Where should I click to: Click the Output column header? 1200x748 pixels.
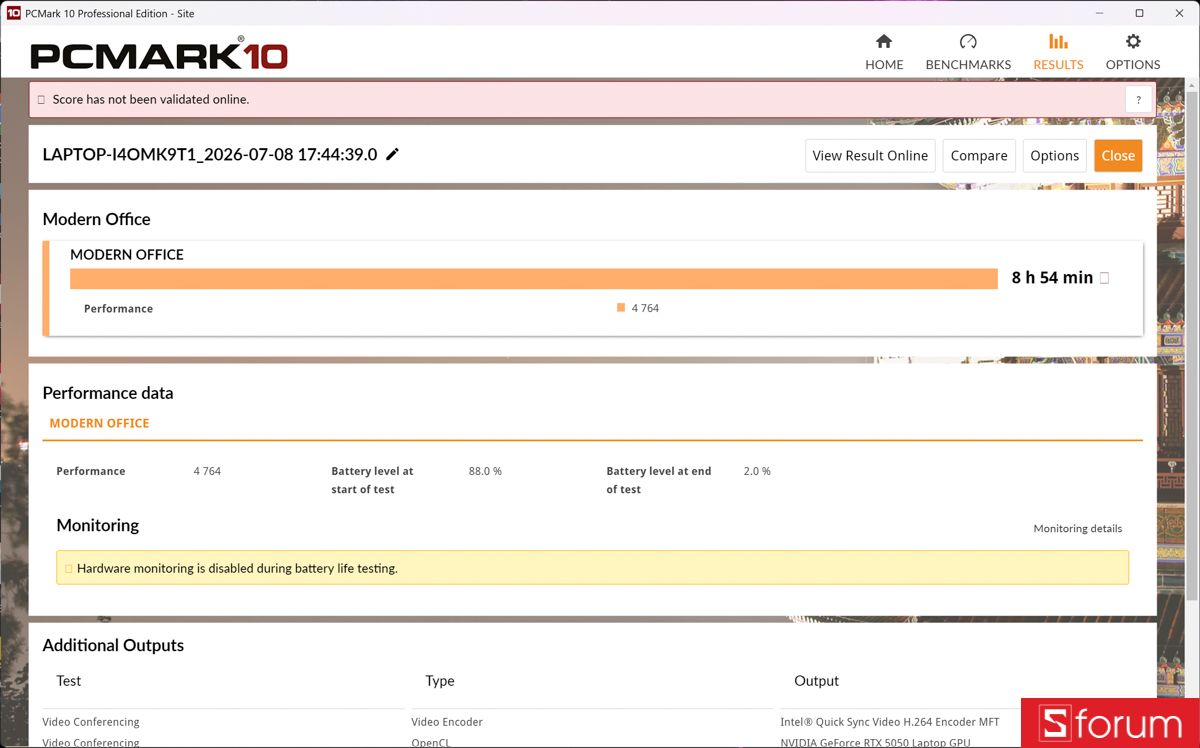tap(816, 681)
